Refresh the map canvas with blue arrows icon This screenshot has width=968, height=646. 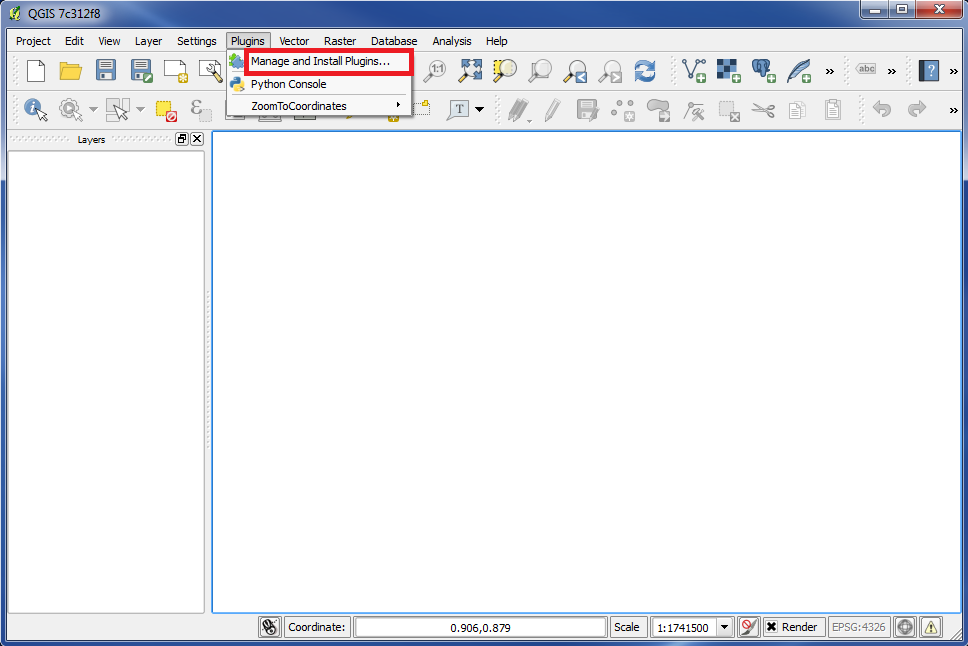[645, 71]
